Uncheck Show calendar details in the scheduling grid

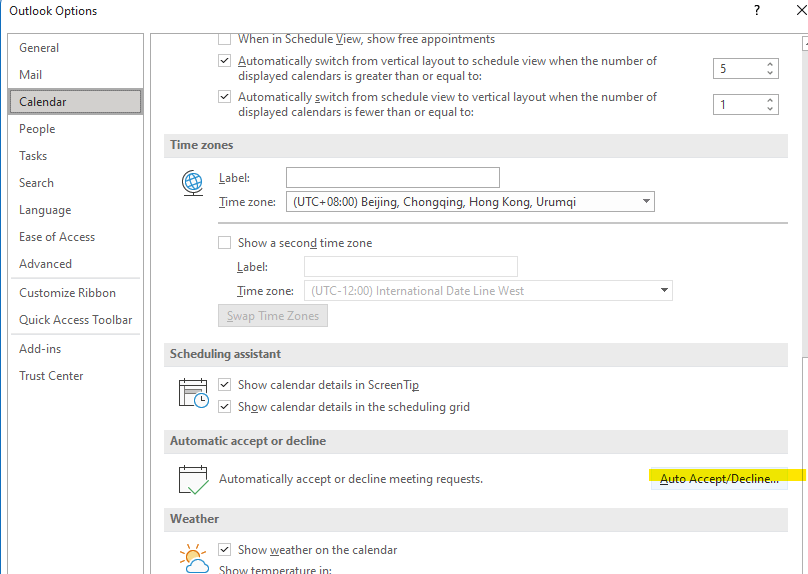tap(224, 407)
